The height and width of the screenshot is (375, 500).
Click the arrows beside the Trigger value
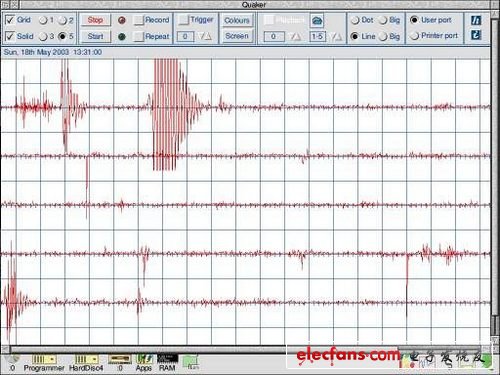click(205, 36)
